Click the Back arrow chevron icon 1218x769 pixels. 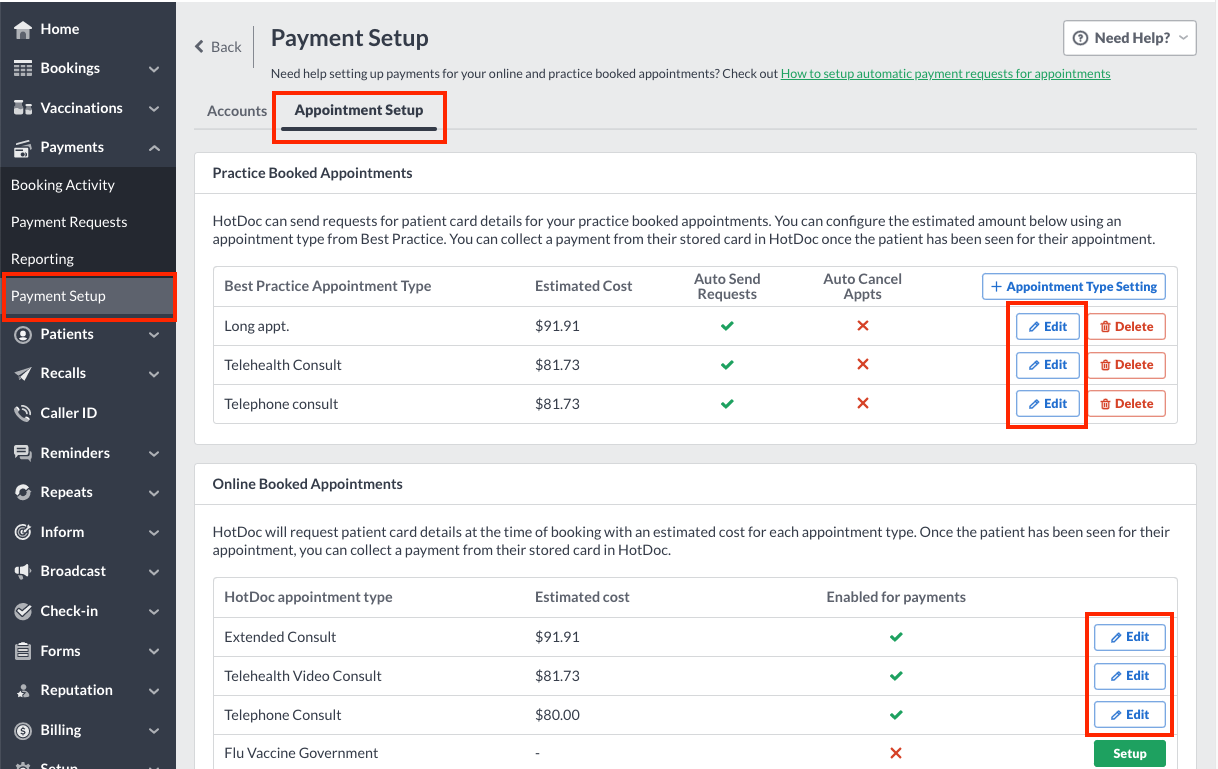(199, 47)
